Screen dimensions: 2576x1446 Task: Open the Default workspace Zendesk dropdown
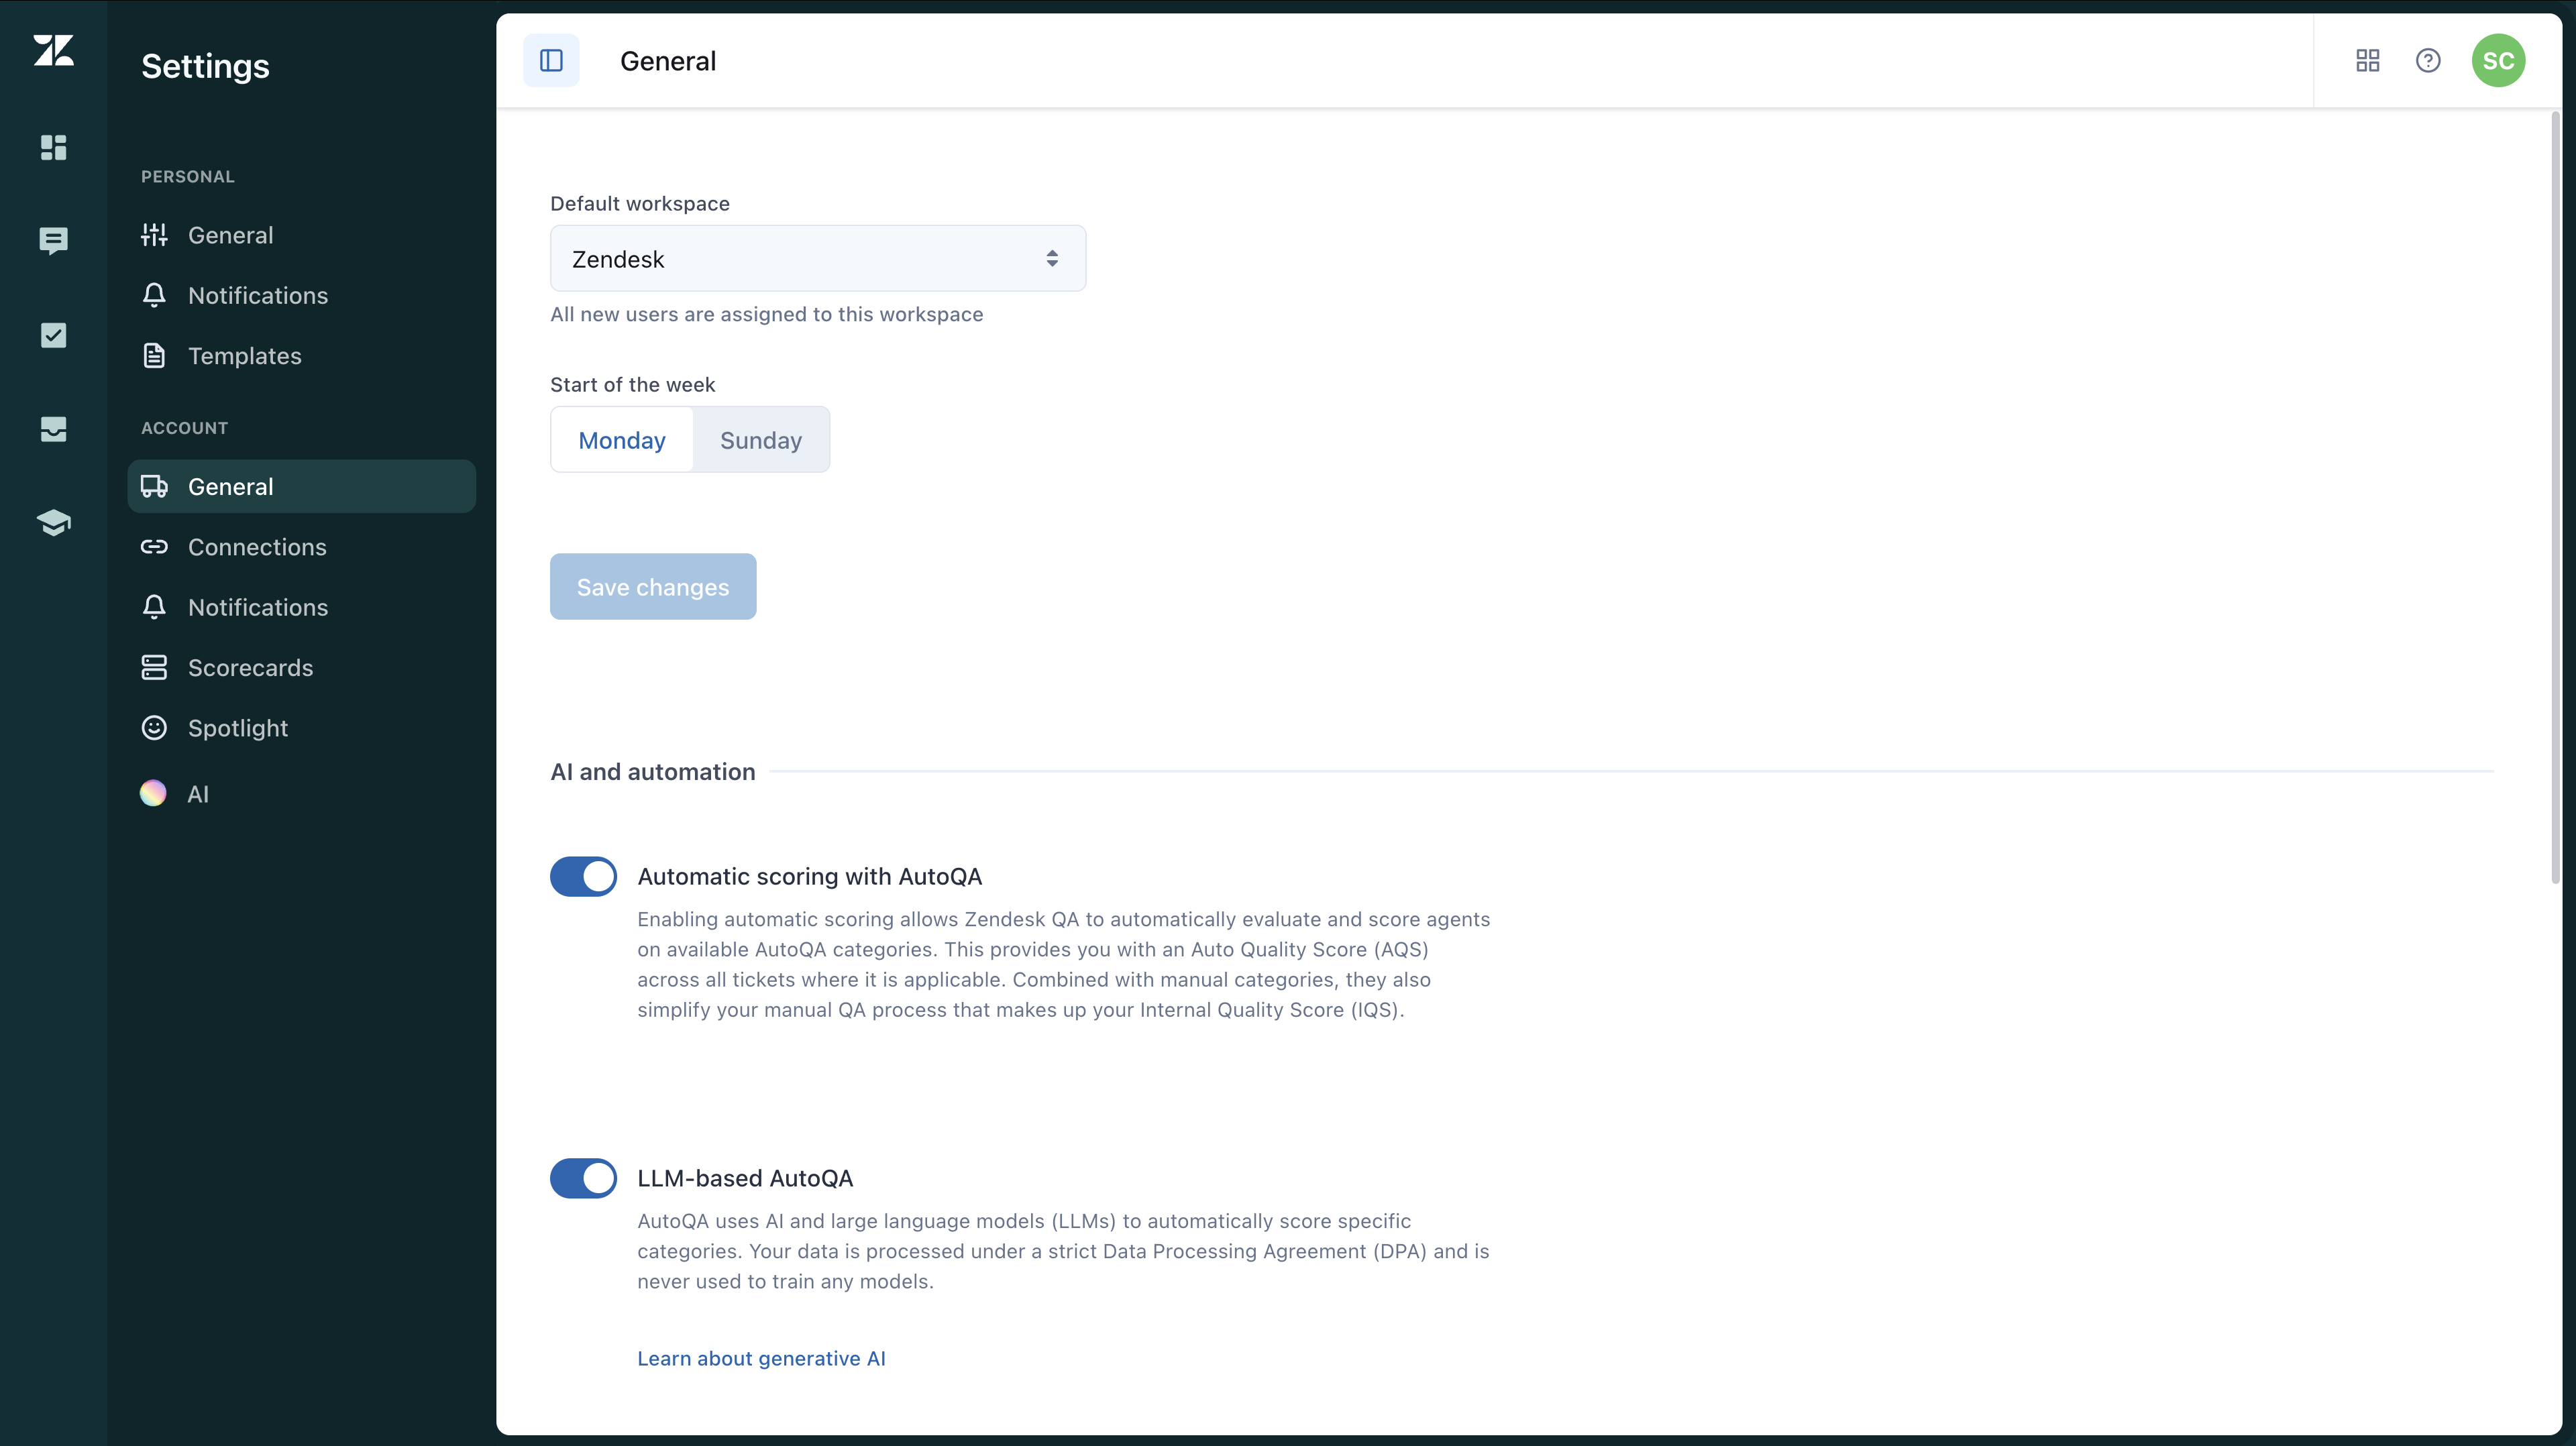[817, 259]
